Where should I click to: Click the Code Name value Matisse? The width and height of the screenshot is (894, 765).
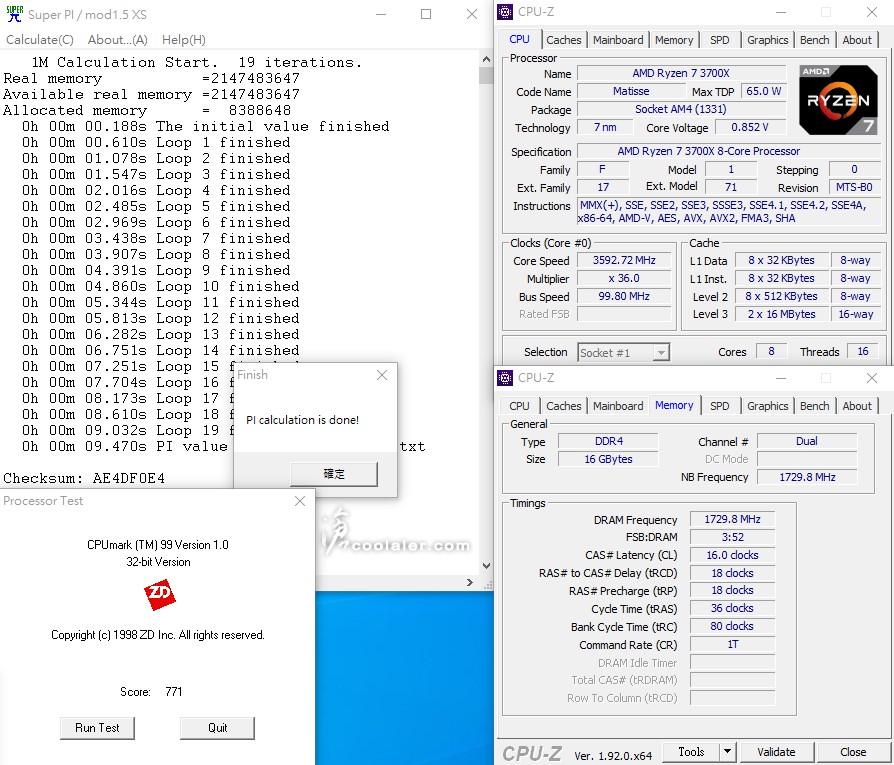631,91
